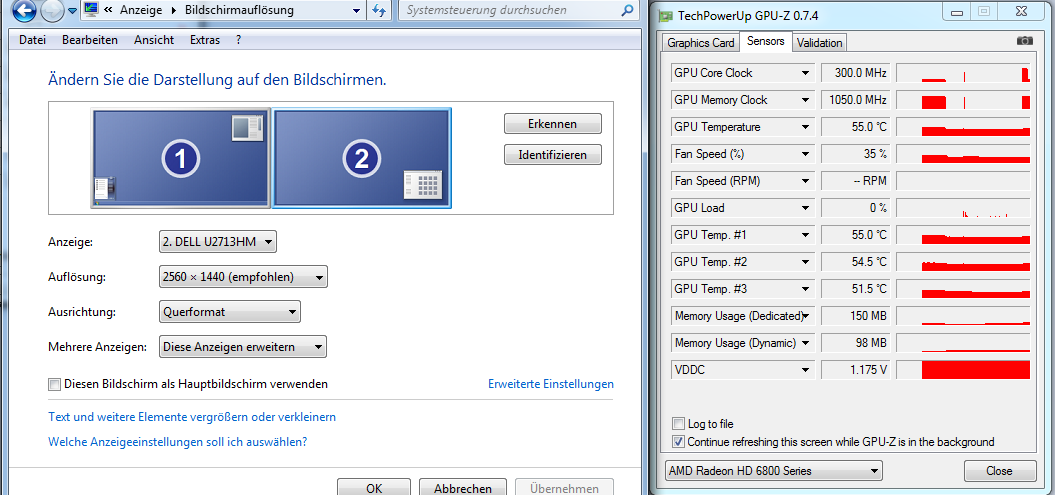Click the magnifier icon in the search box
This screenshot has height=495, width=1055.
point(626,10)
